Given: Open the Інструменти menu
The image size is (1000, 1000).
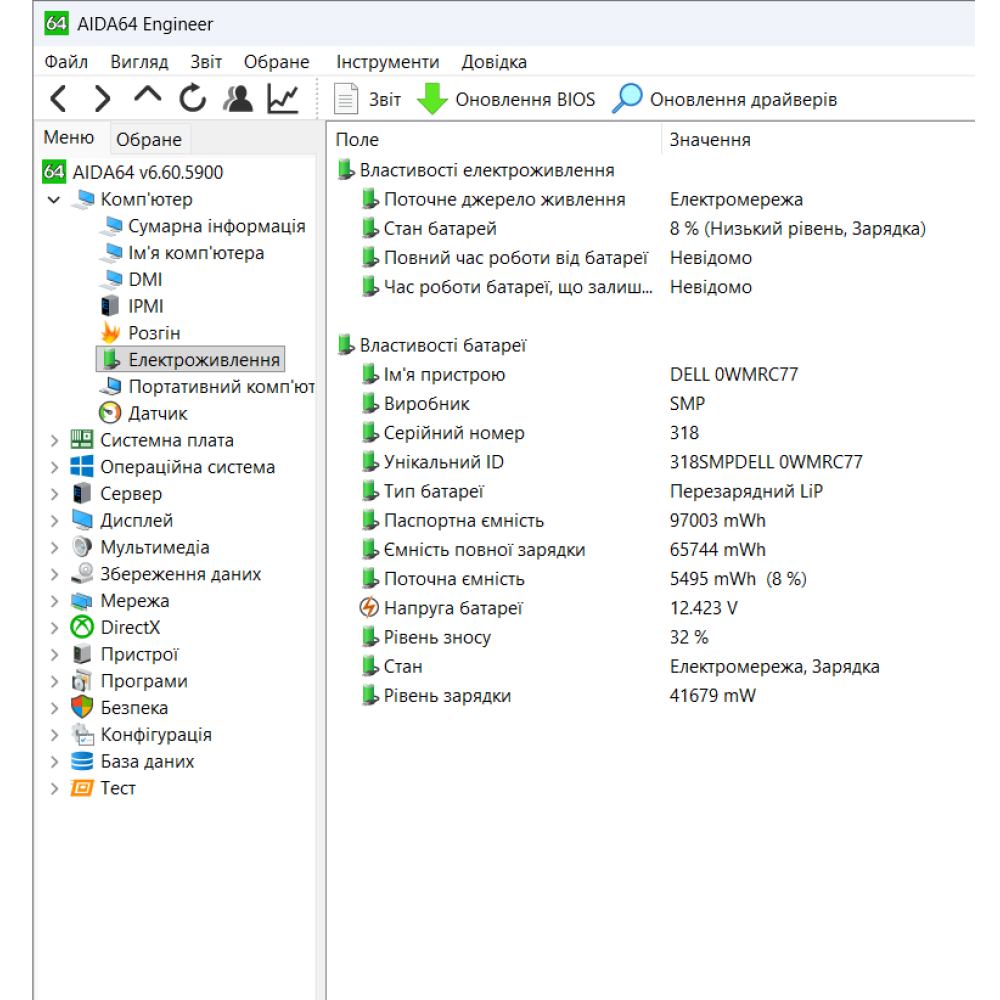Looking at the screenshot, I should tap(388, 62).
